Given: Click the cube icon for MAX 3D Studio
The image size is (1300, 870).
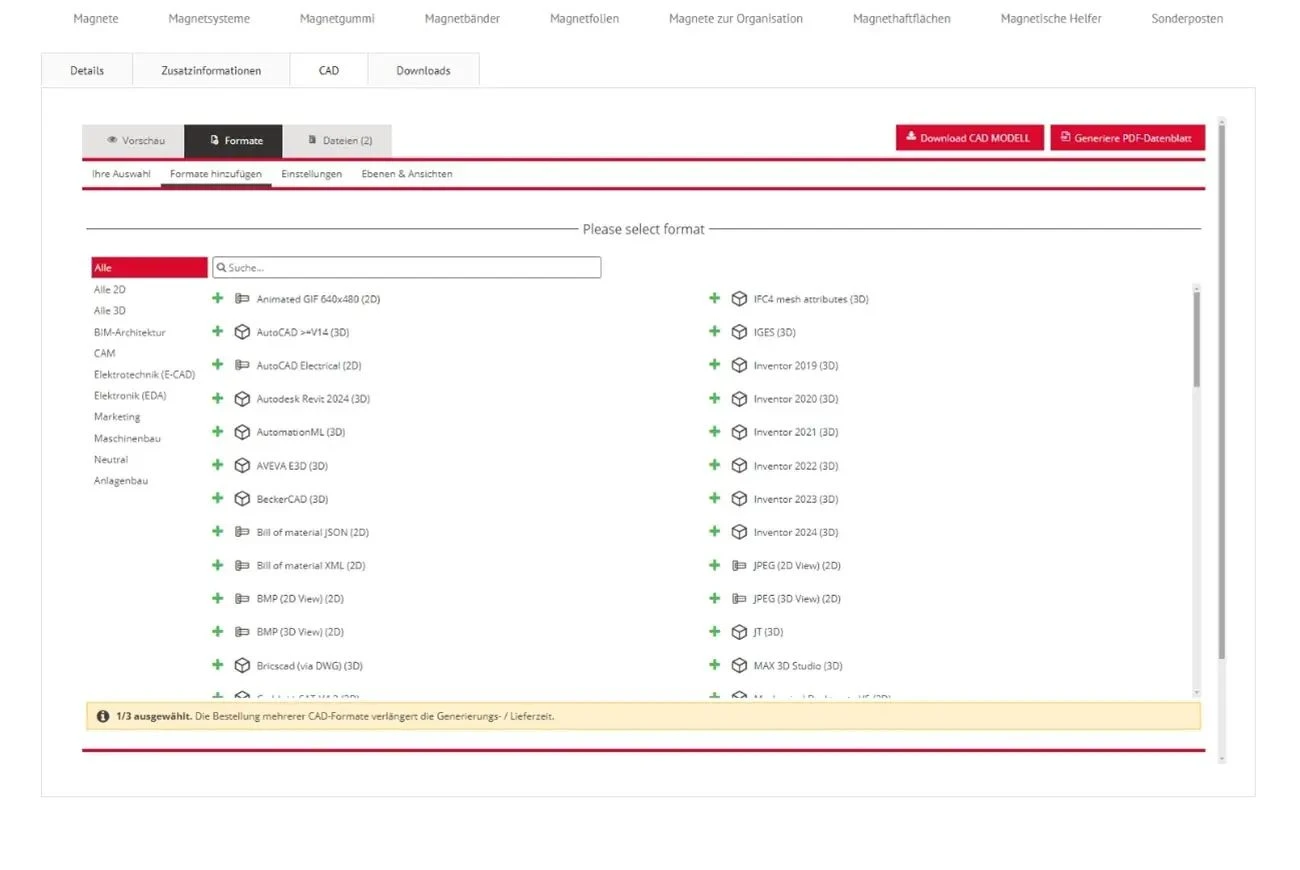Looking at the screenshot, I should pos(739,665).
